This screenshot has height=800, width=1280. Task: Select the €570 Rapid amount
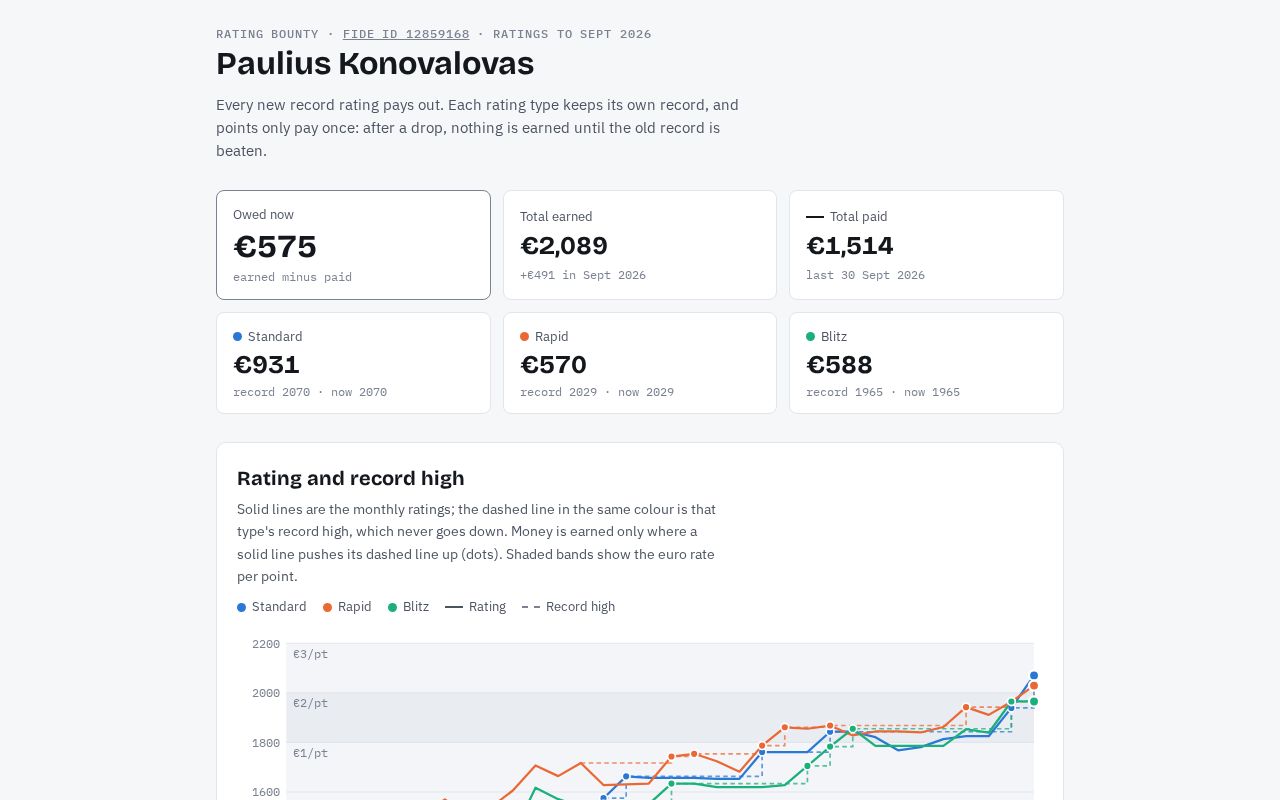click(553, 365)
